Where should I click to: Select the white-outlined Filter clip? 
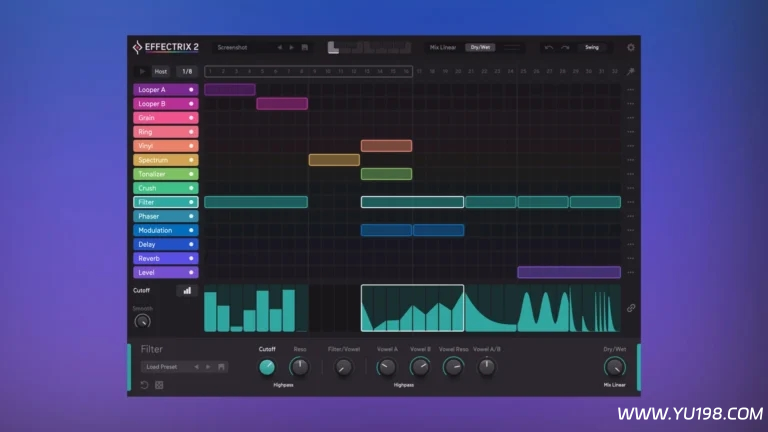coord(412,202)
